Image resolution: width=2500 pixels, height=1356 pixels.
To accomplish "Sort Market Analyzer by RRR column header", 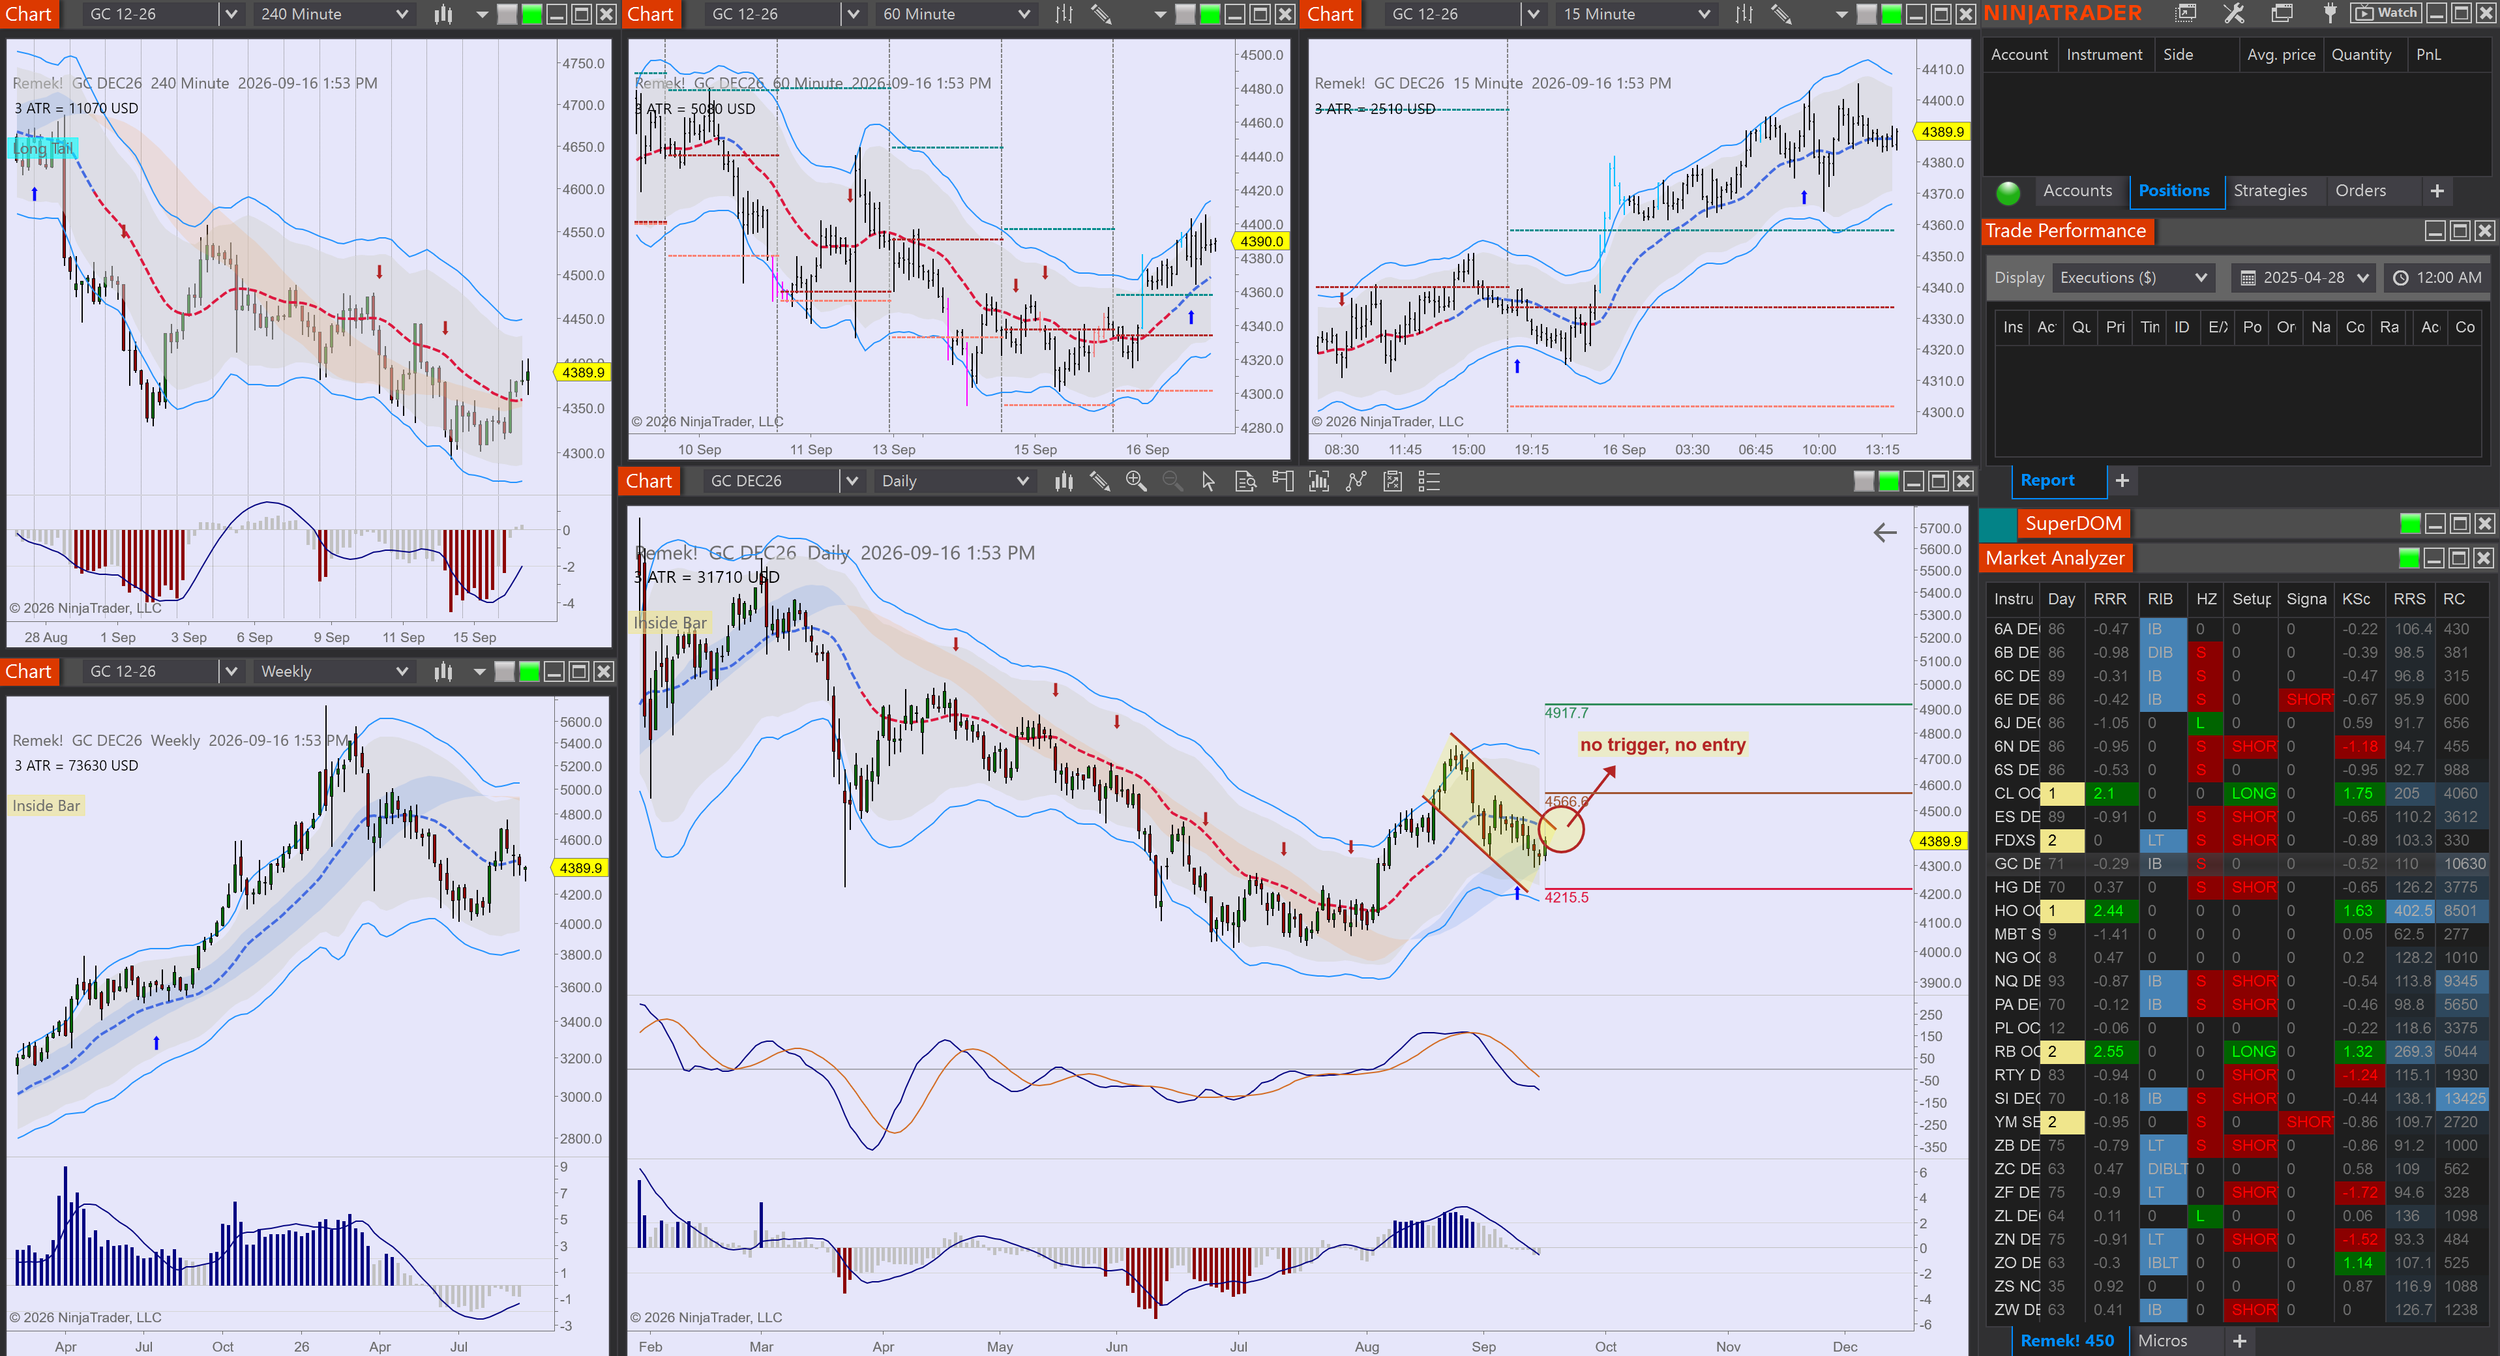I will pos(2110,599).
